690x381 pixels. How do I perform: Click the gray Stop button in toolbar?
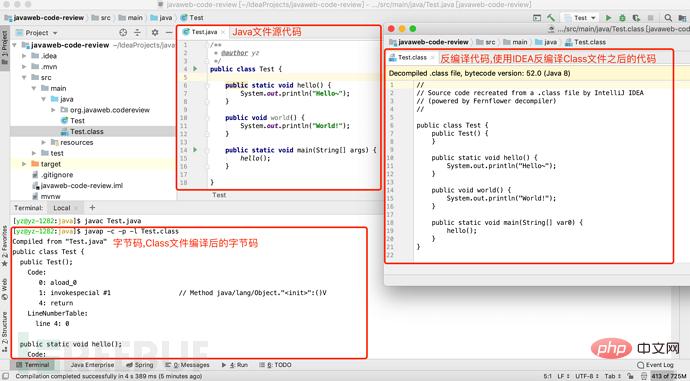(650, 18)
